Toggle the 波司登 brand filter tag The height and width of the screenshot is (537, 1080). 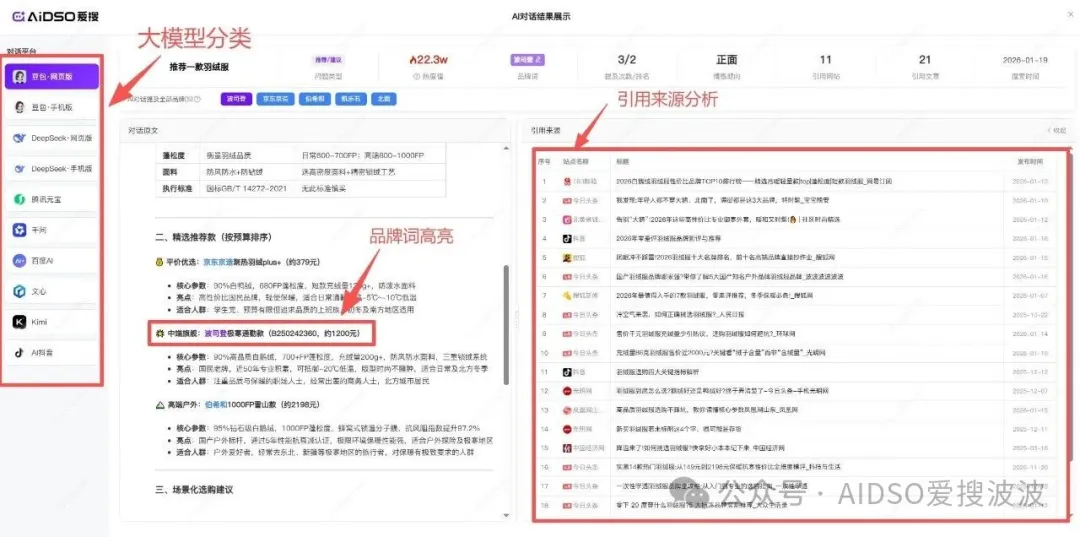(236, 99)
